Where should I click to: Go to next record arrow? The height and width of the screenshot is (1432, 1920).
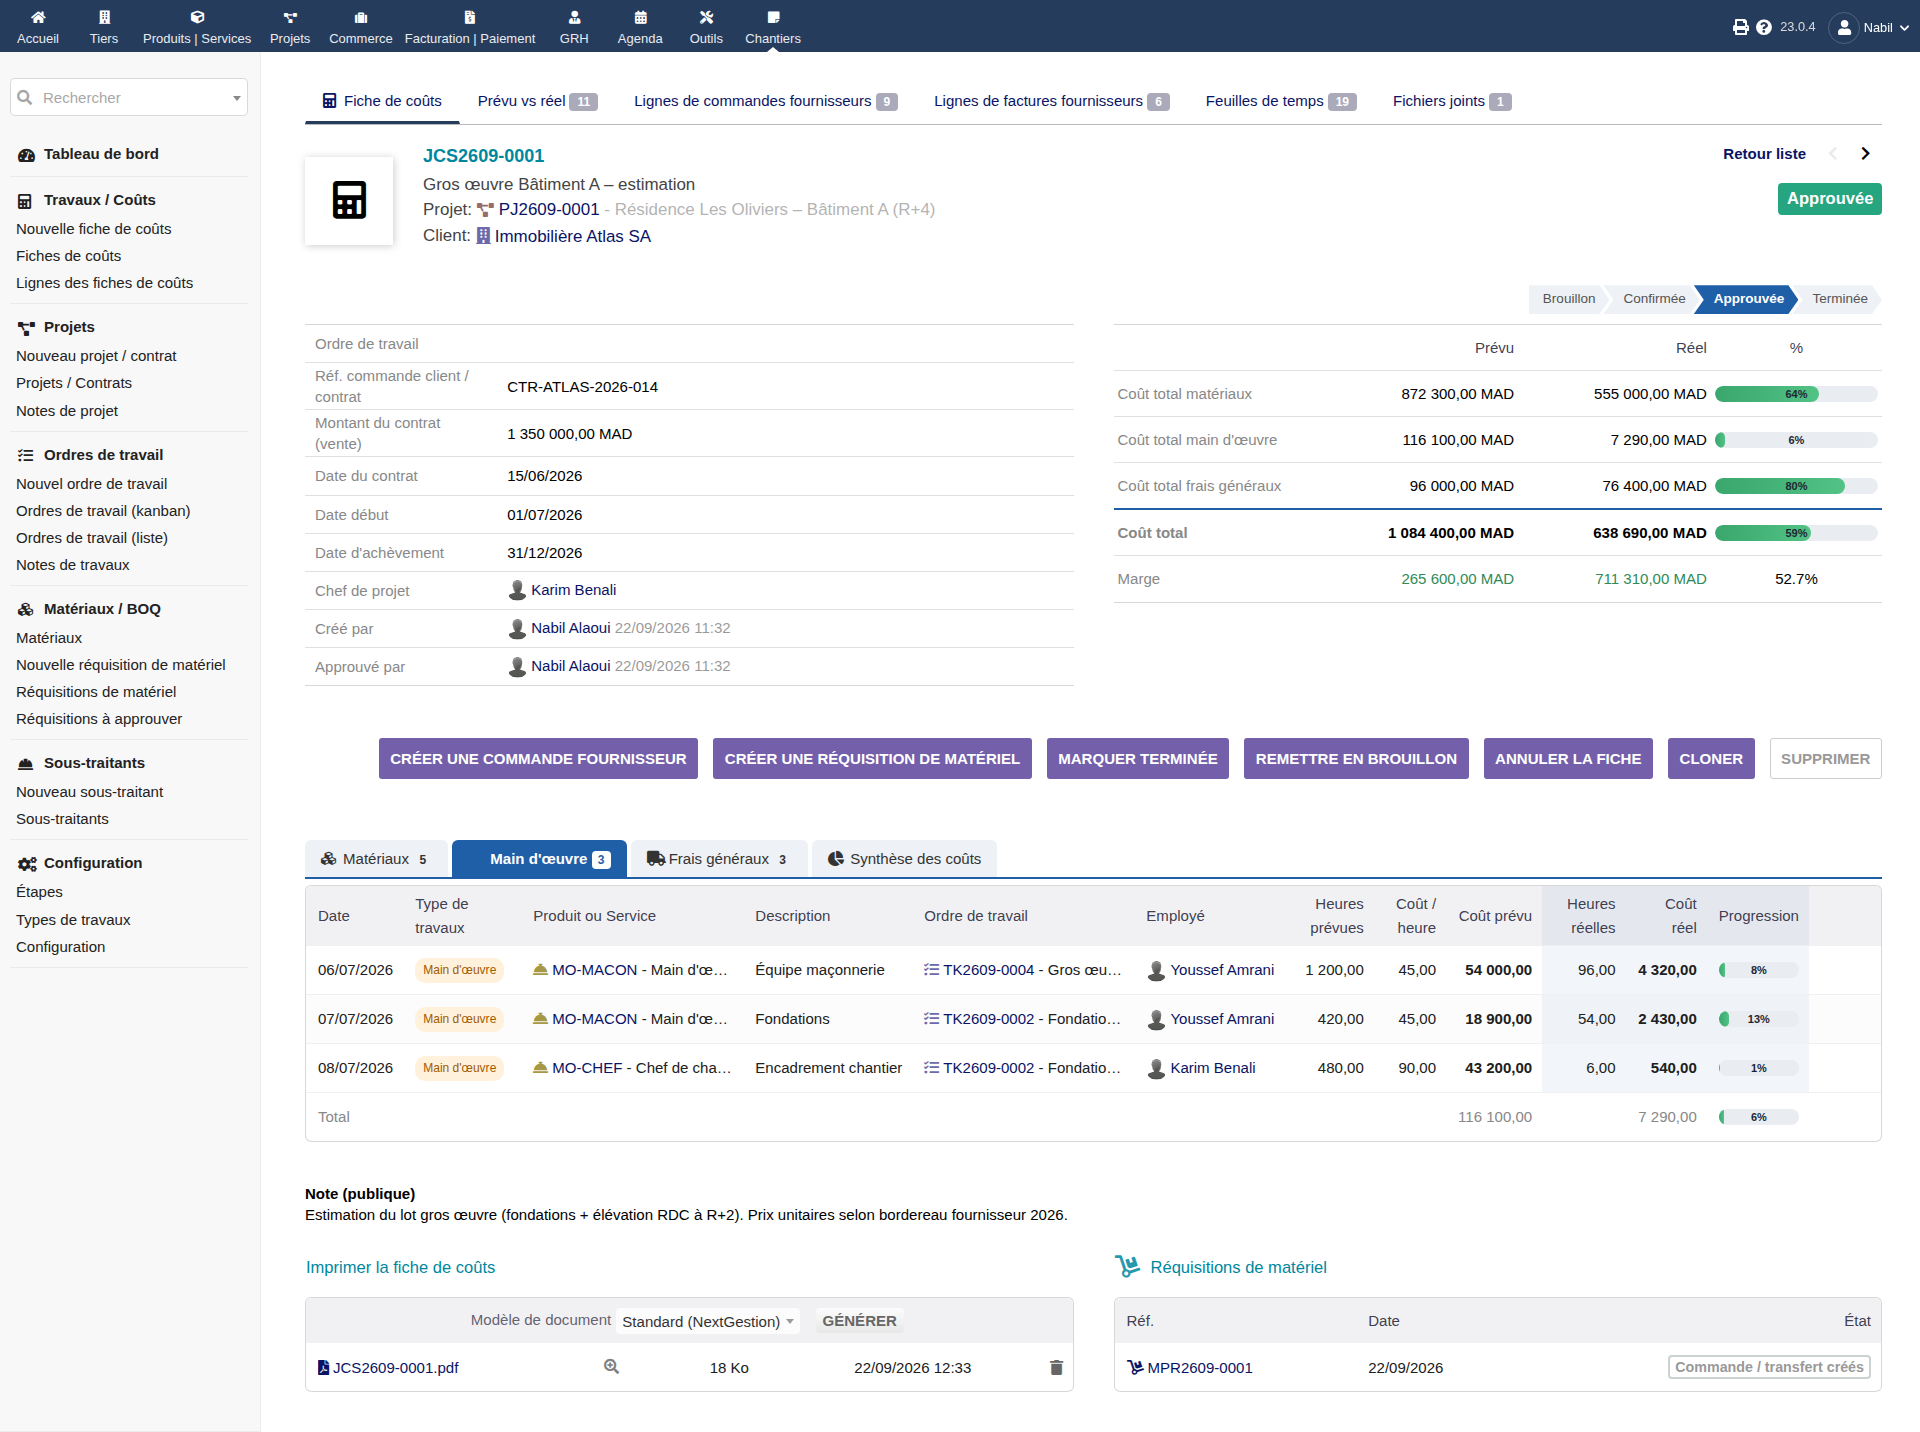1865,154
